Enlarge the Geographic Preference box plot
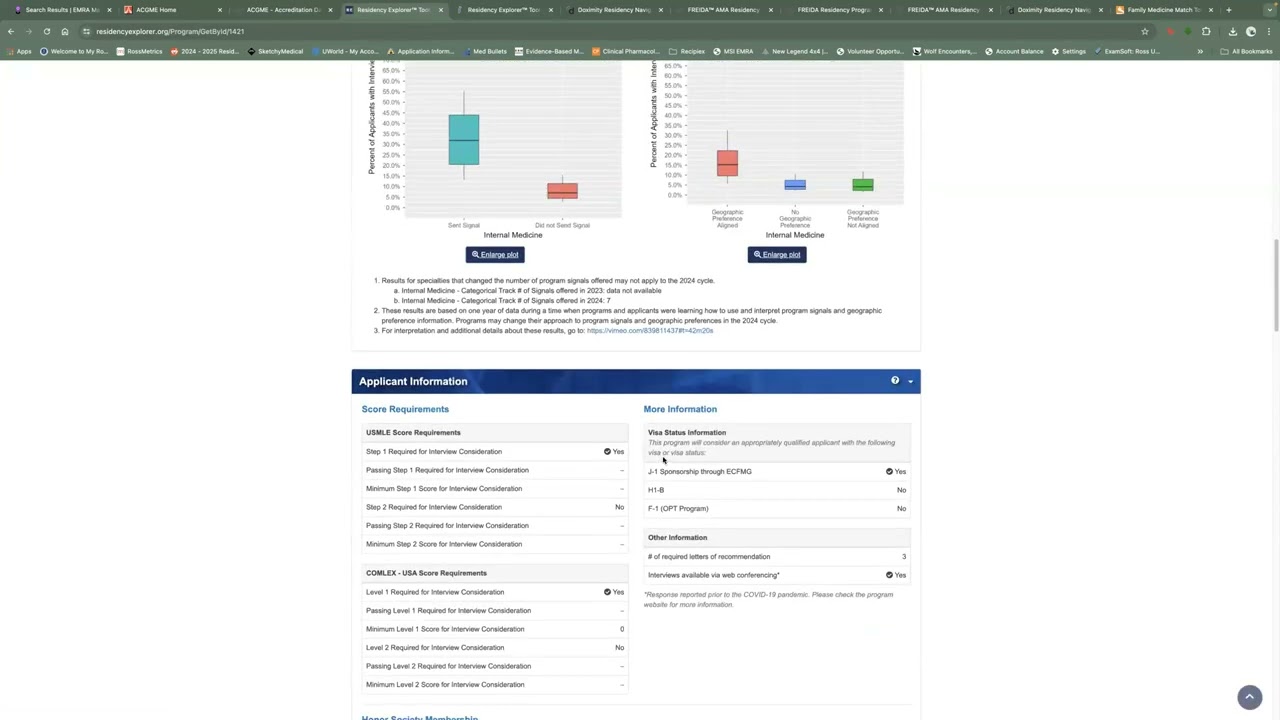The height and width of the screenshot is (720, 1280). click(x=777, y=254)
